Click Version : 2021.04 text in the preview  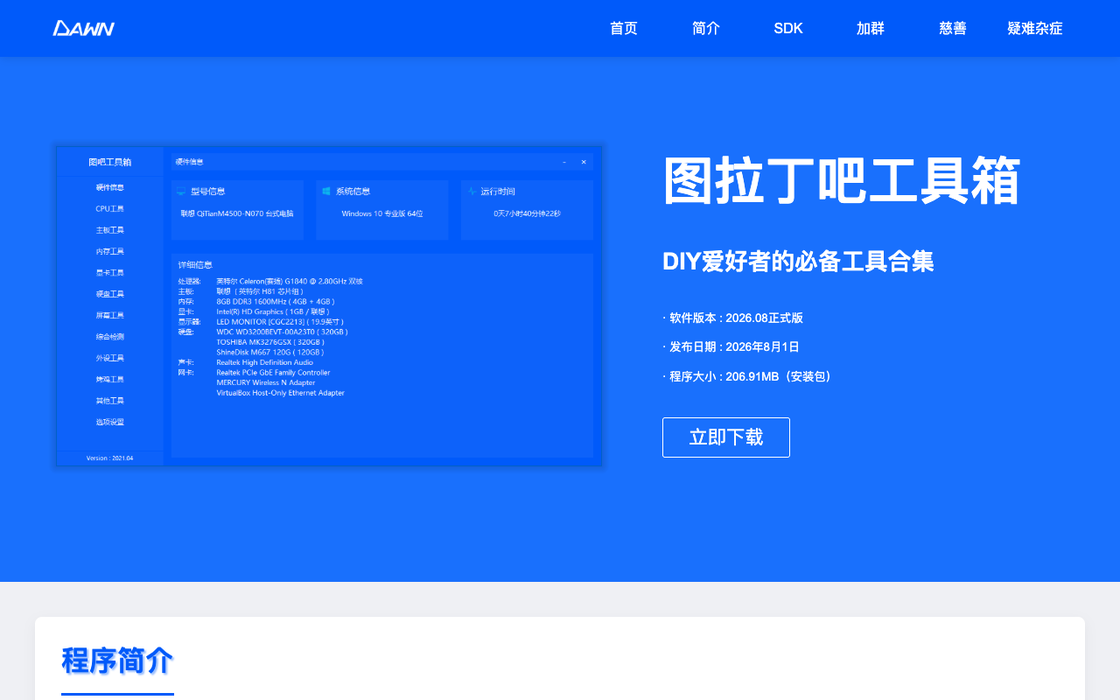coord(109,458)
